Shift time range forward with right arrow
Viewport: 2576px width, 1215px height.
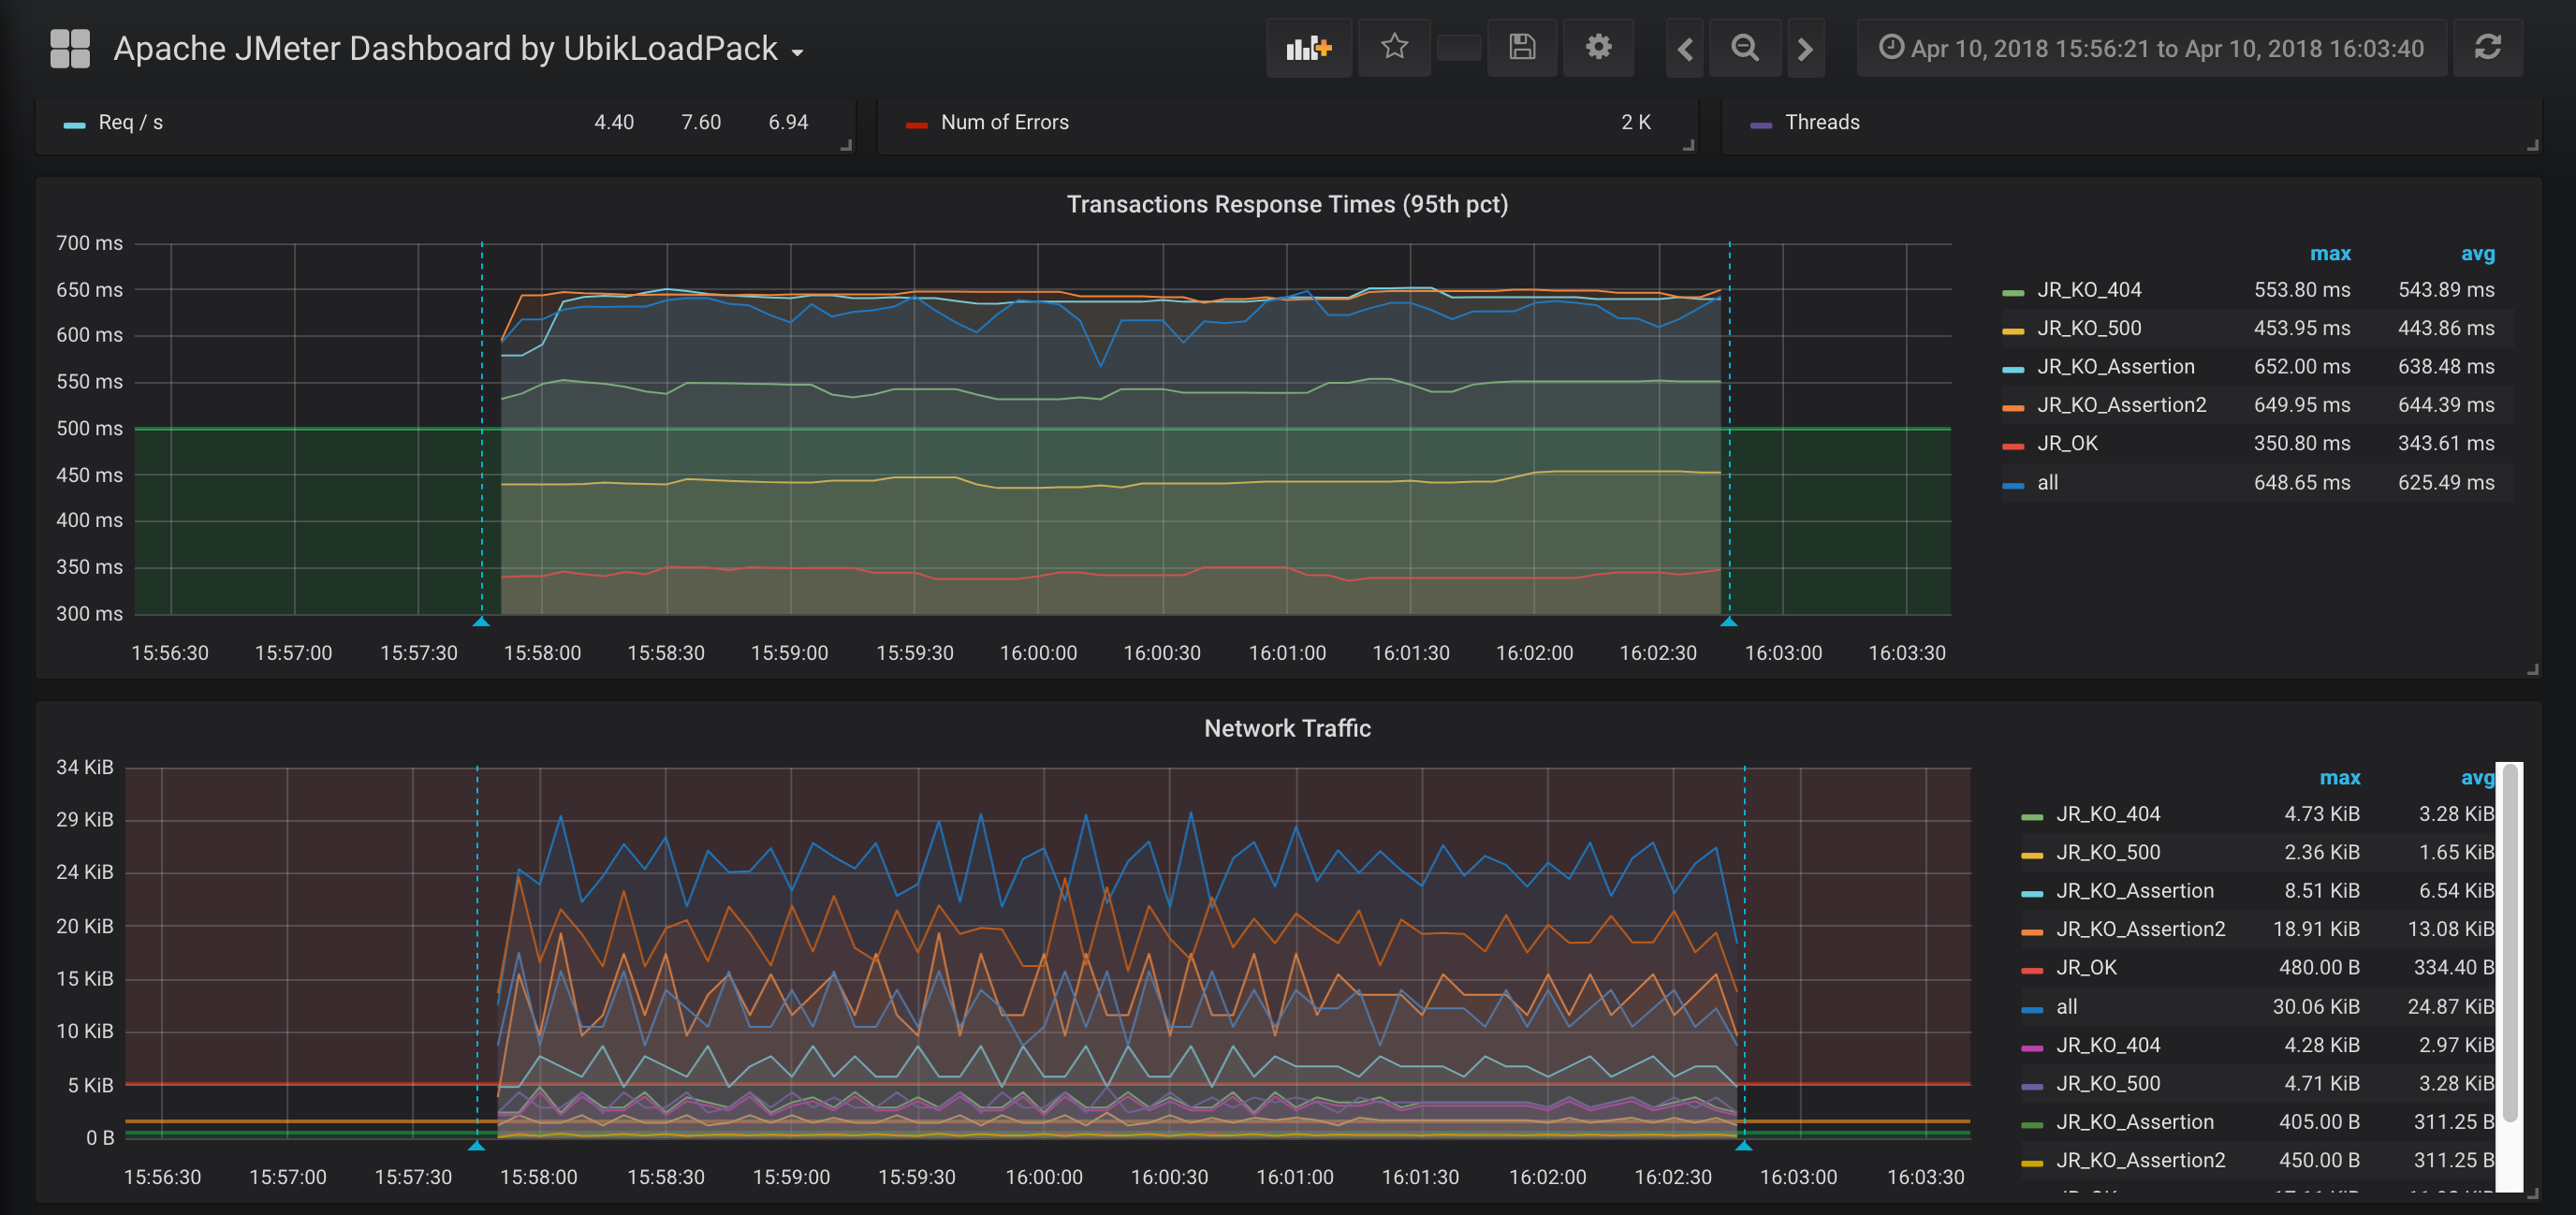pyautogui.click(x=1805, y=48)
